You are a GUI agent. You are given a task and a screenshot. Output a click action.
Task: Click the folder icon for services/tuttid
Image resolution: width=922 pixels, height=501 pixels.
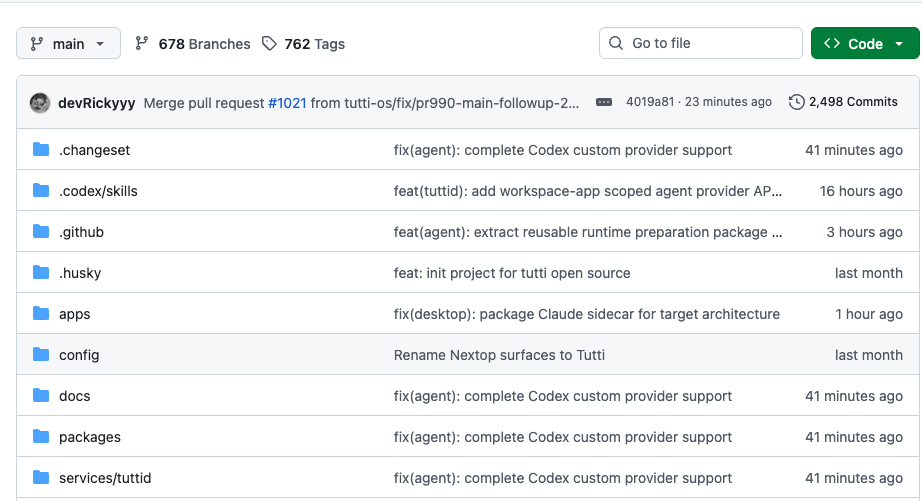(x=41, y=477)
